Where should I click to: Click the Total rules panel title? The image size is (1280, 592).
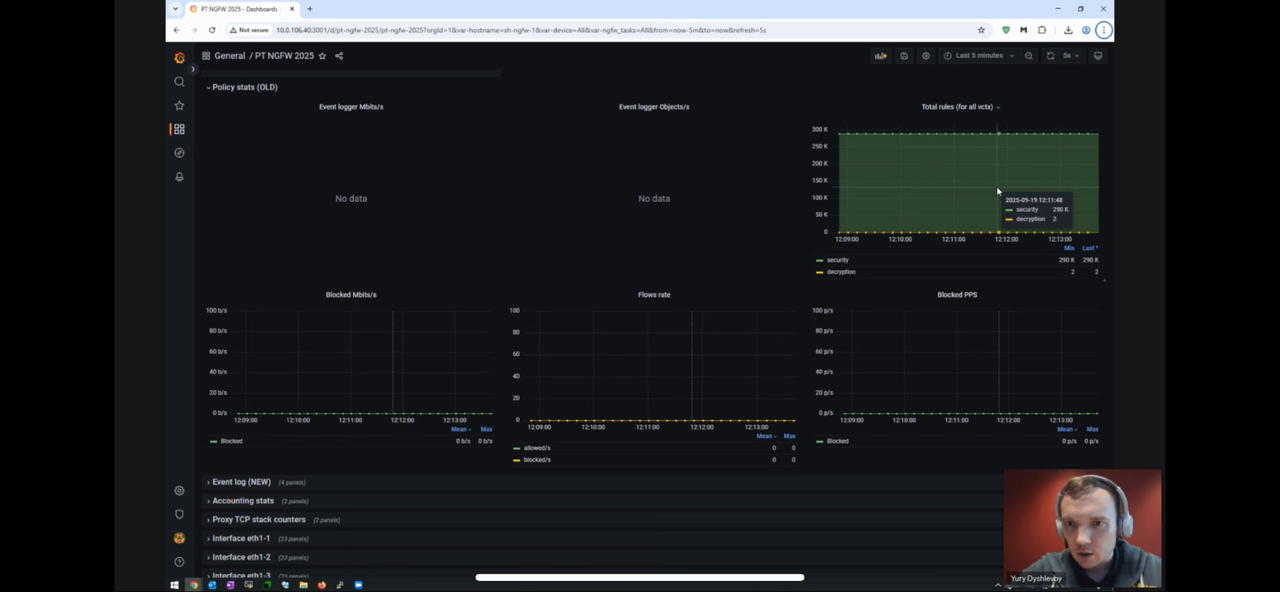(x=957, y=107)
